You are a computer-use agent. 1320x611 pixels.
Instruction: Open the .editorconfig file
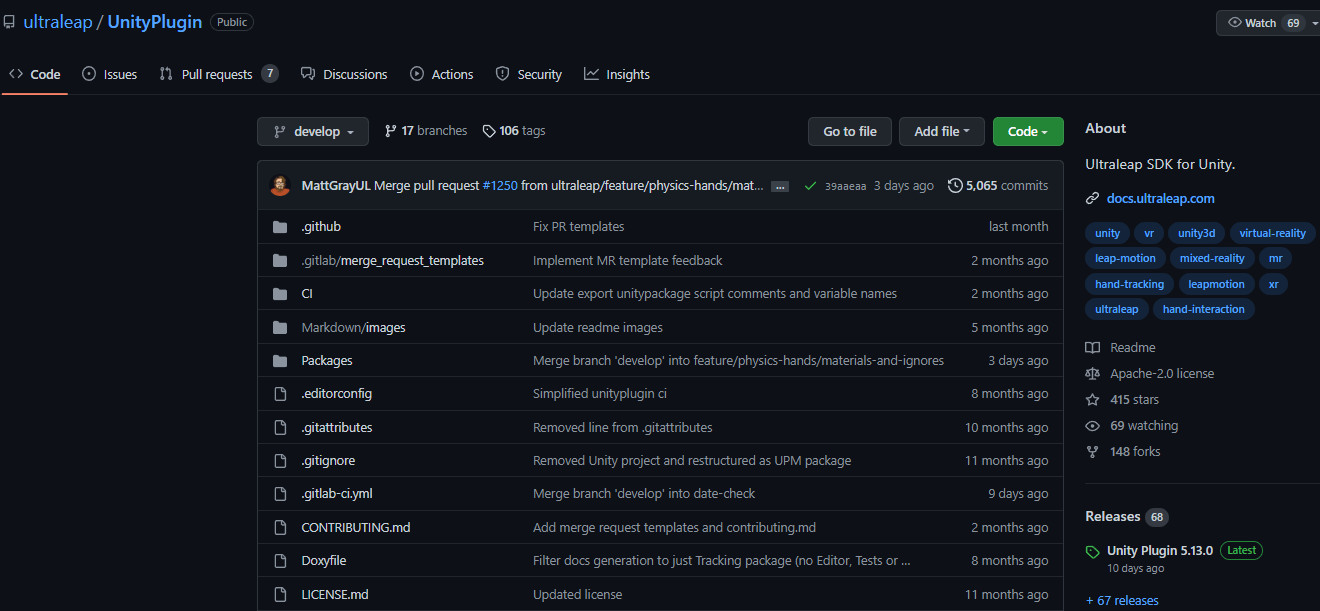click(x=337, y=394)
